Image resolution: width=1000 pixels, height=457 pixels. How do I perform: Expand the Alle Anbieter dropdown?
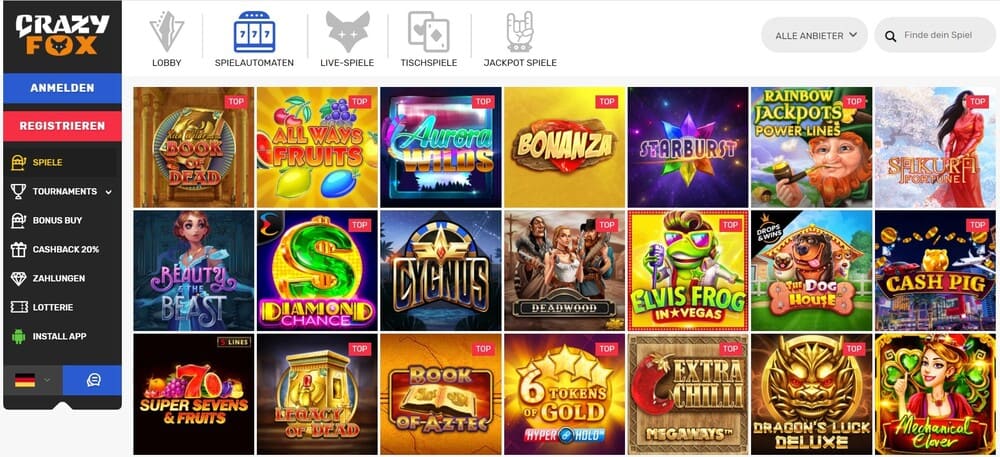[x=814, y=35]
